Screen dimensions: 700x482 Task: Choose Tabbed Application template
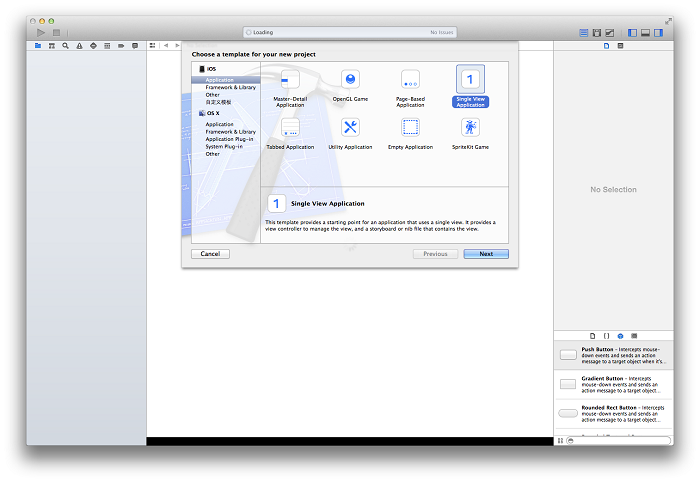(290, 133)
